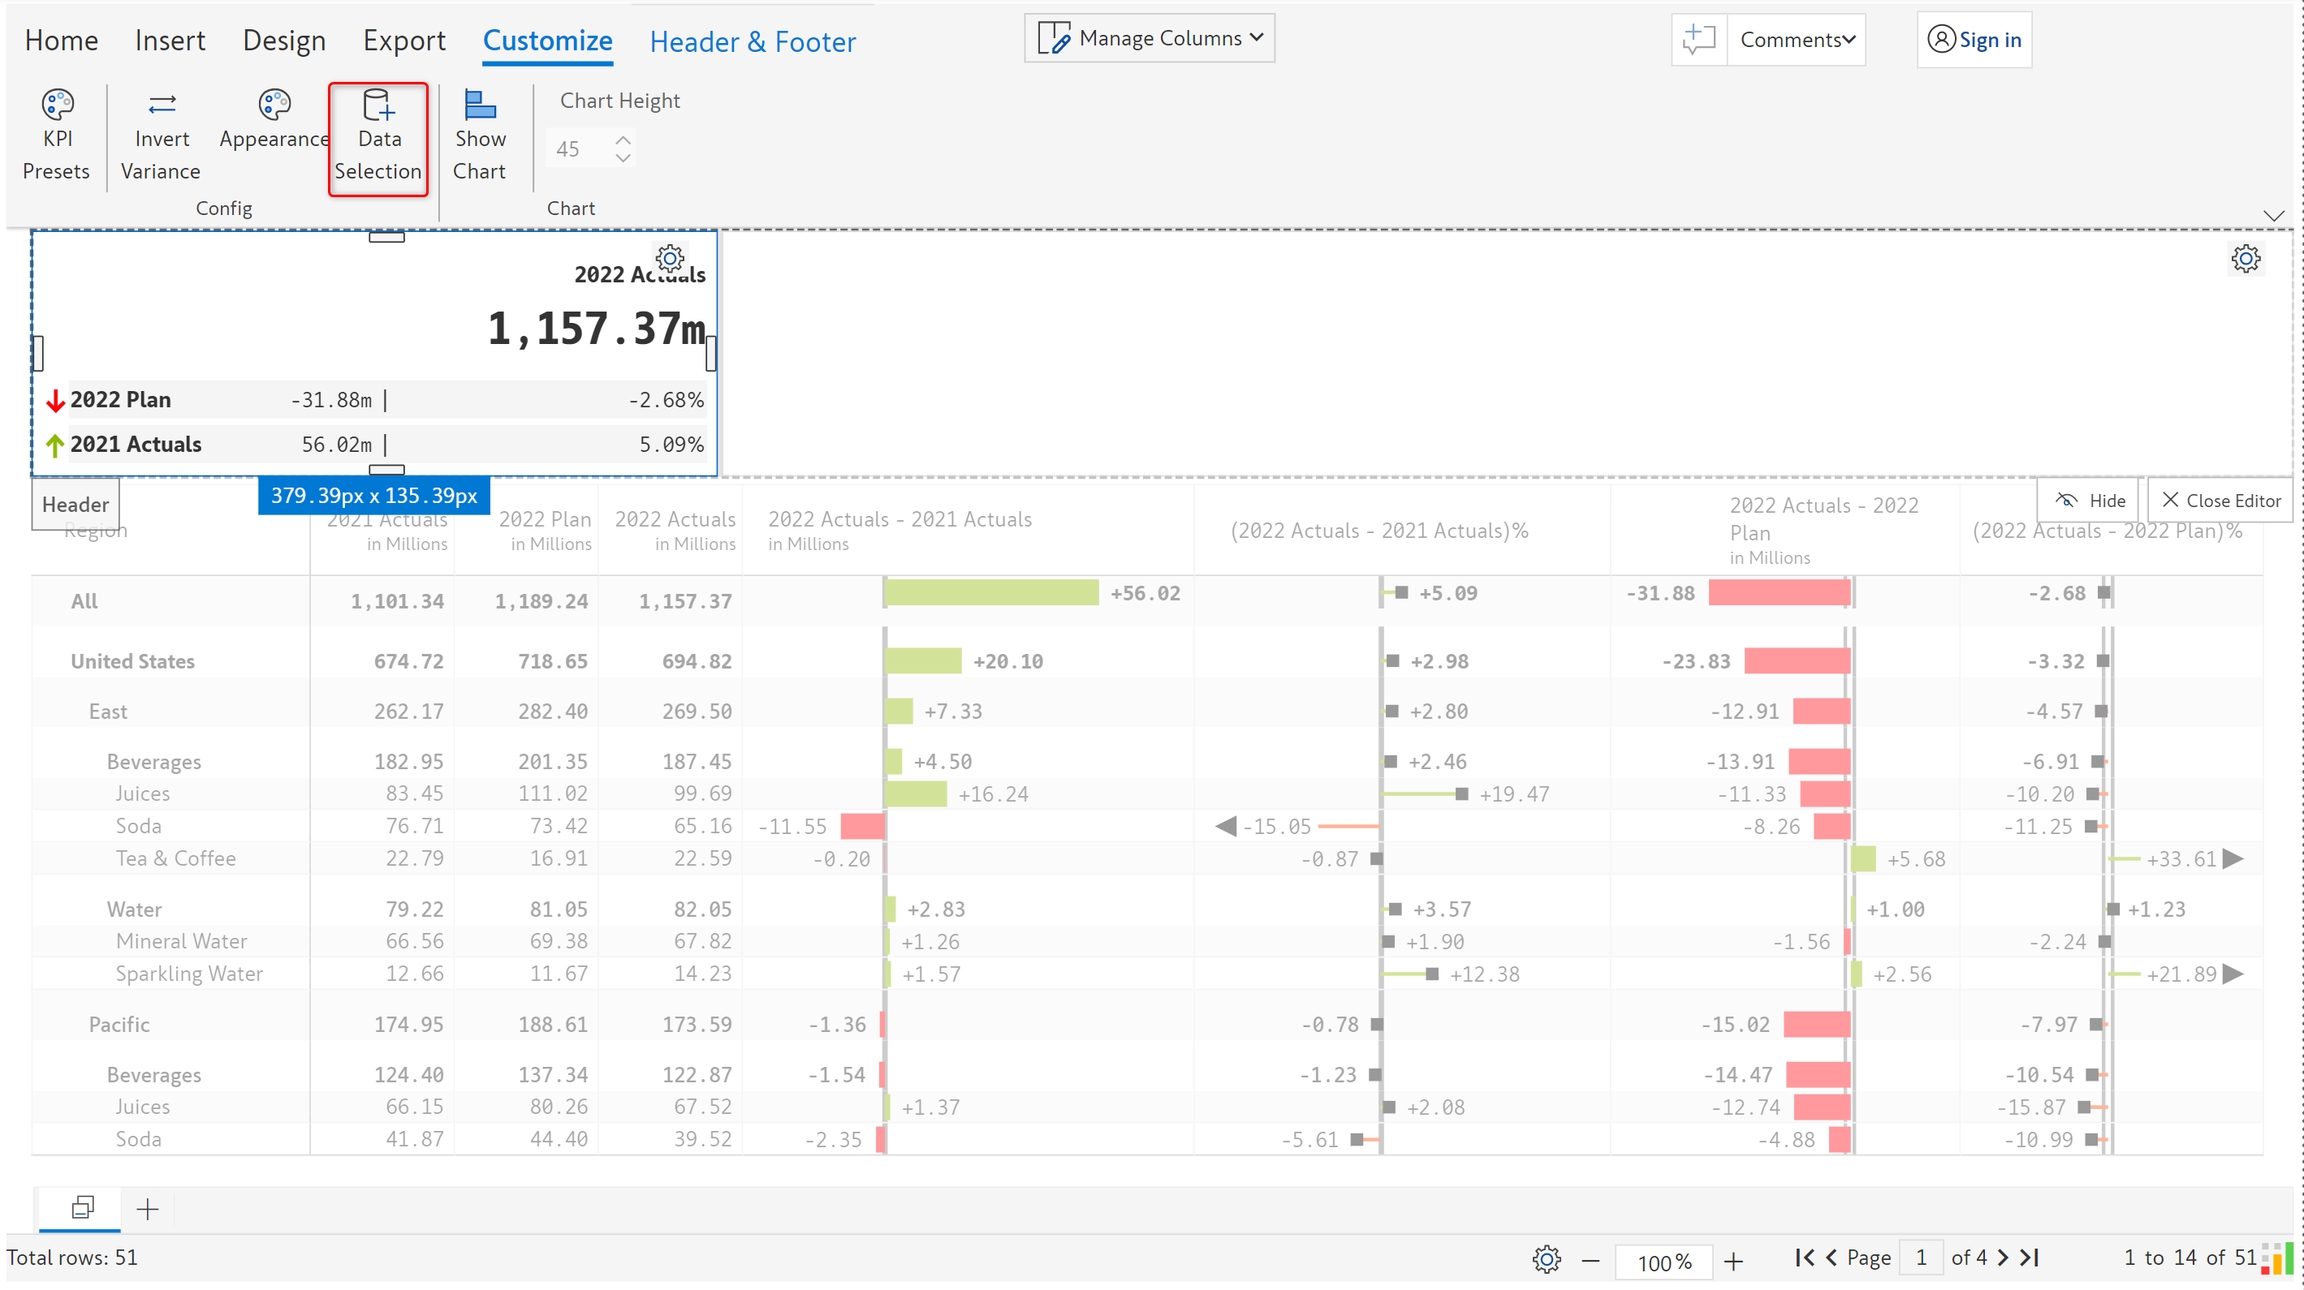Open header area gear settings on right
2304x1290 pixels.
(x=2246, y=259)
